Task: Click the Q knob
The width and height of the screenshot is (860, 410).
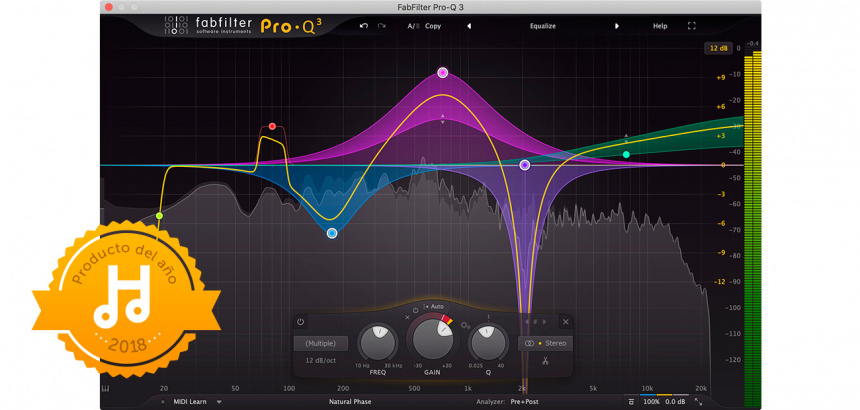Action: [489, 343]
